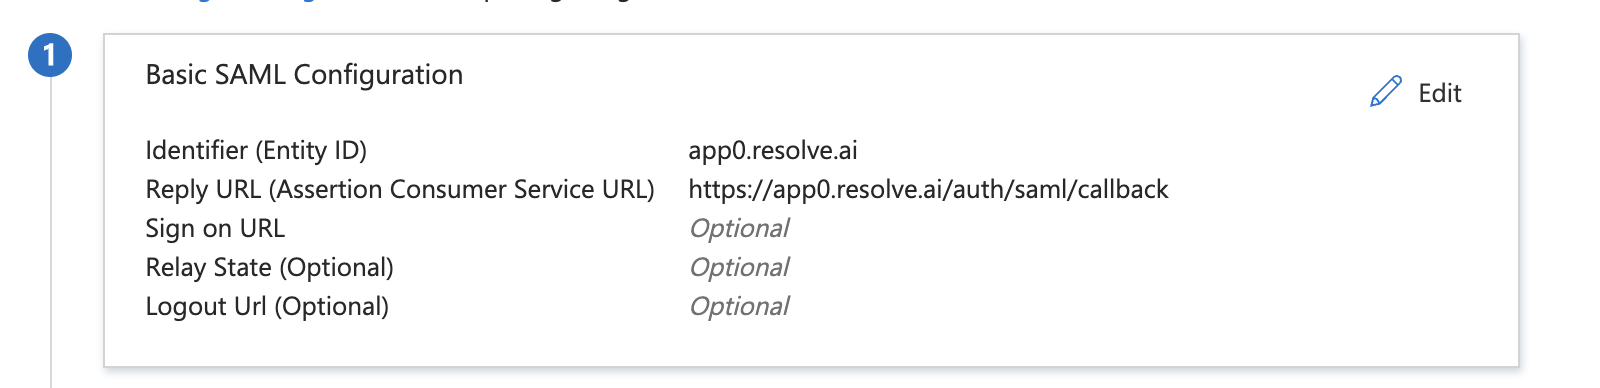Select the Identifier (Entity ID) label
This screenshot has width=1600, height=388.
(x=256, y=151)
